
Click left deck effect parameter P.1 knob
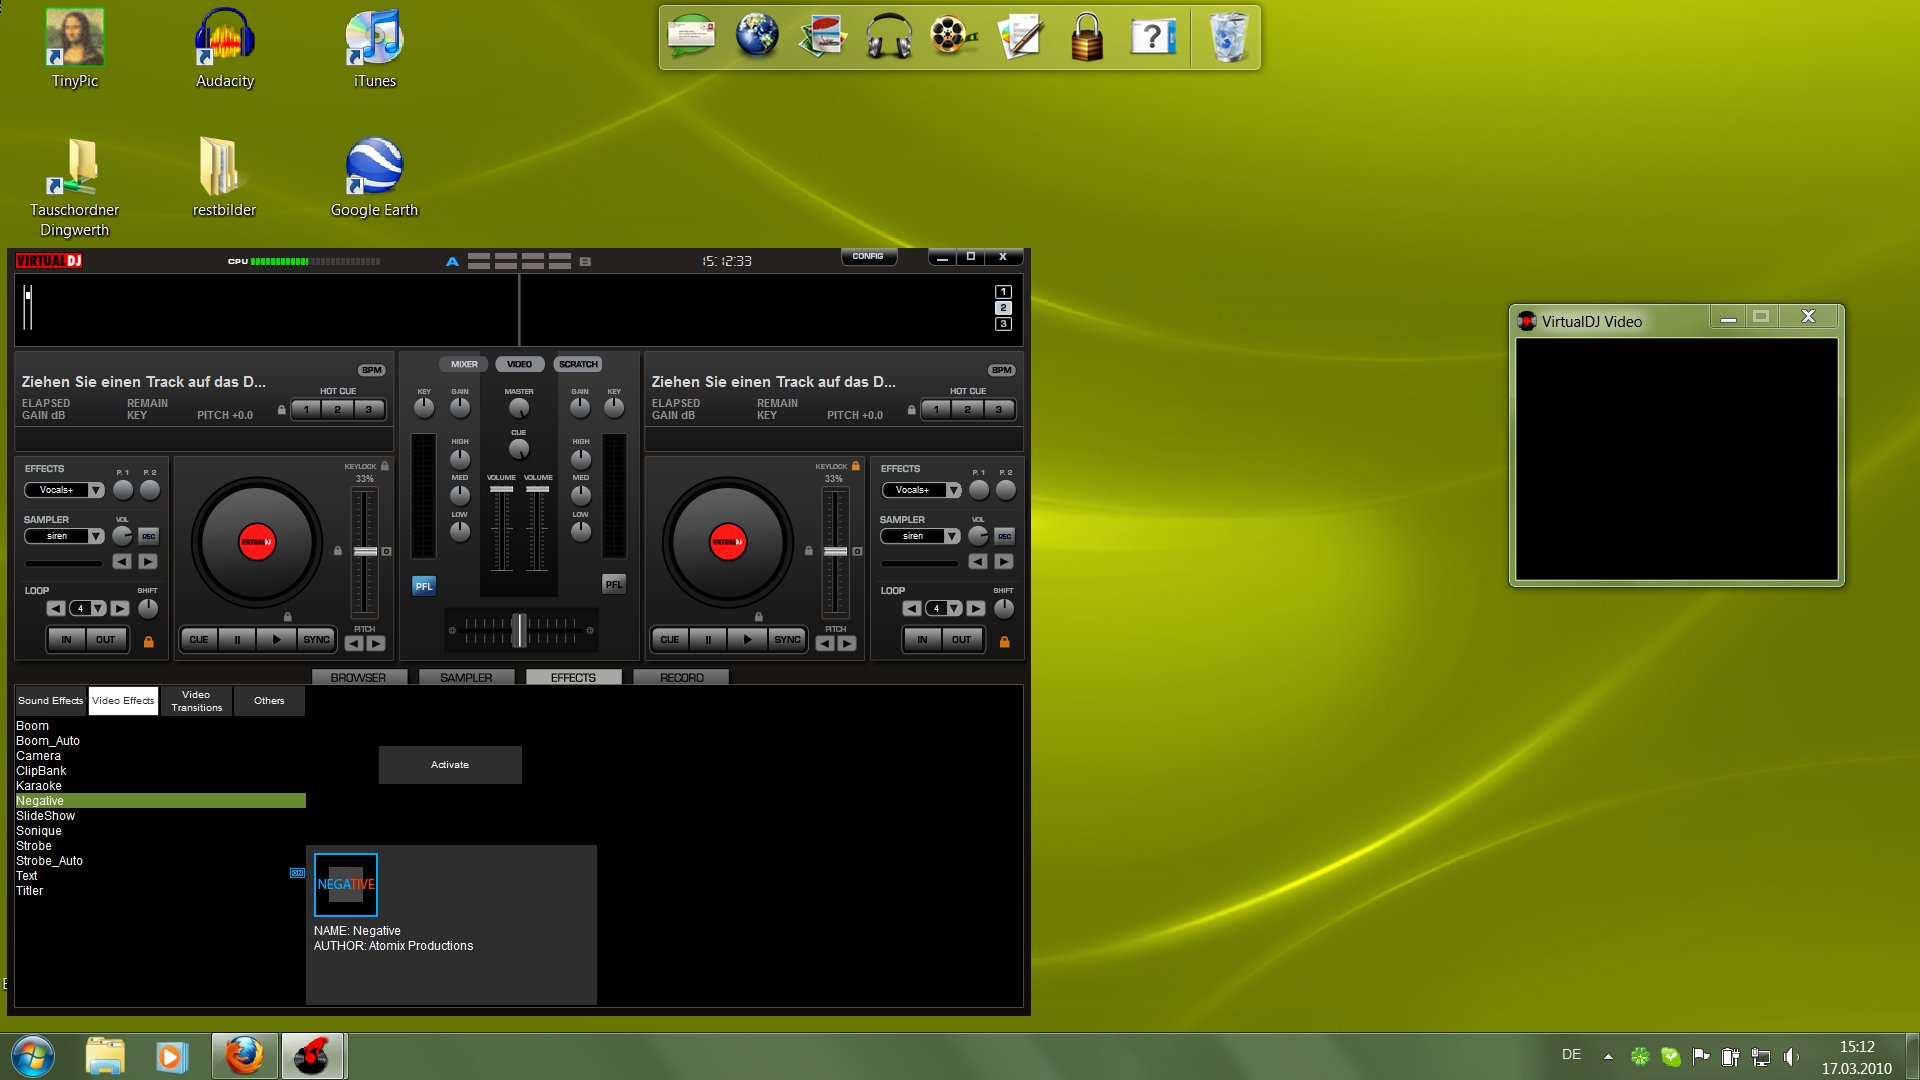[x=123, y=490]
